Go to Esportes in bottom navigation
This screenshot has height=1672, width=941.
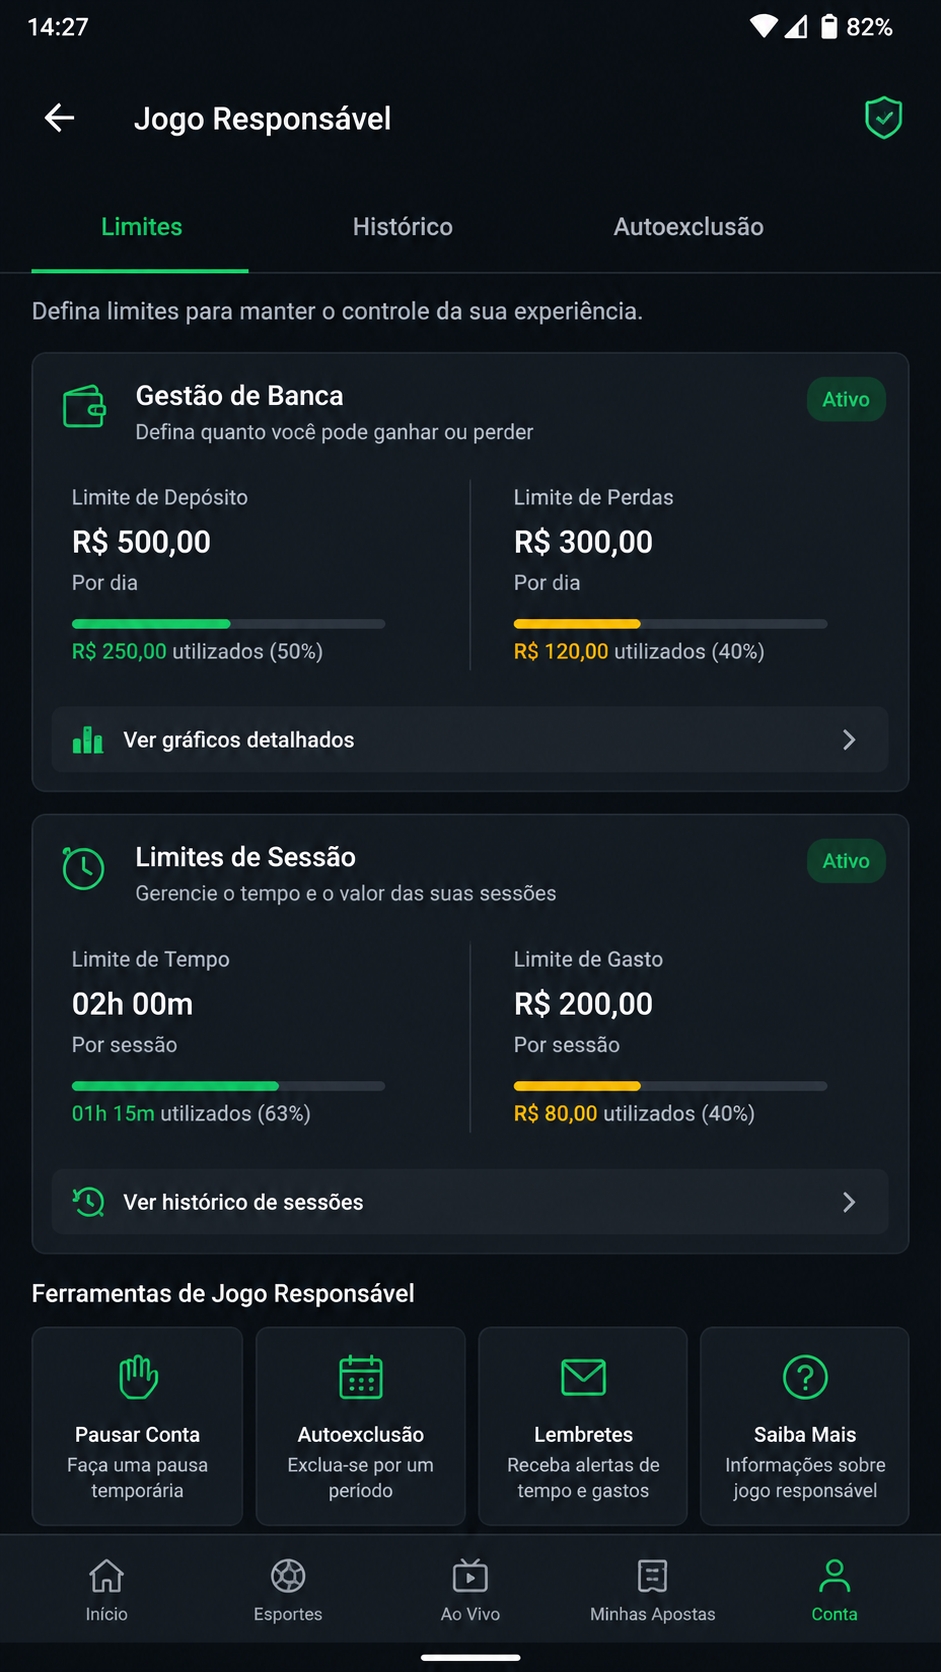288,1590
